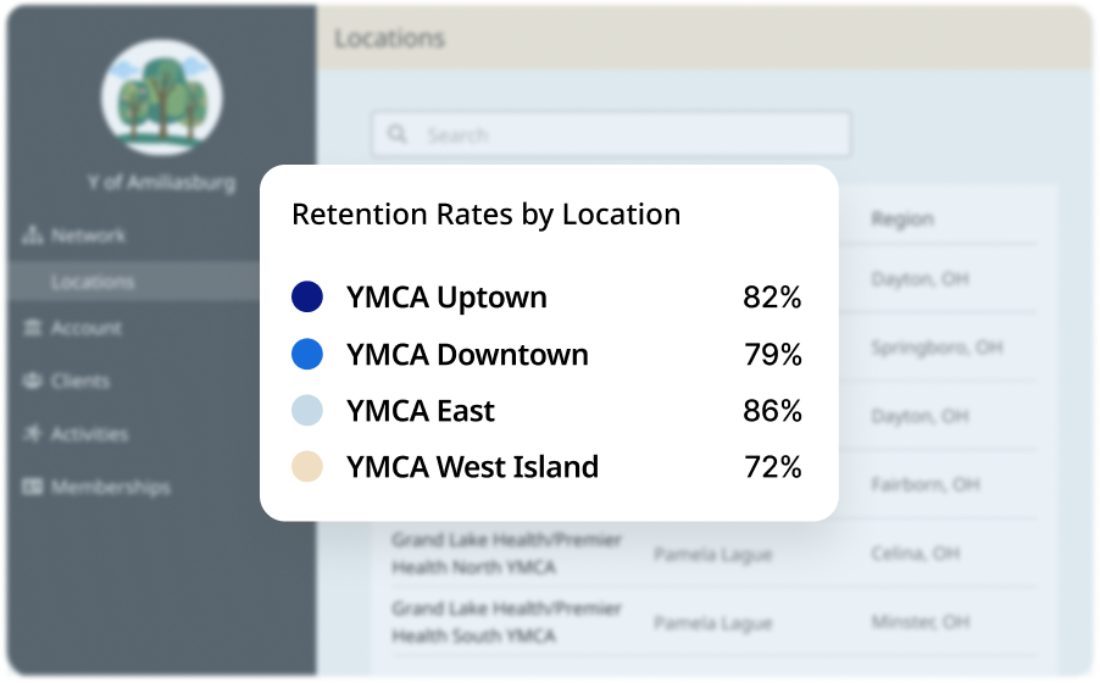Toggle the YMCA Downtown legend dot
1100x683 pixels.
308,354
